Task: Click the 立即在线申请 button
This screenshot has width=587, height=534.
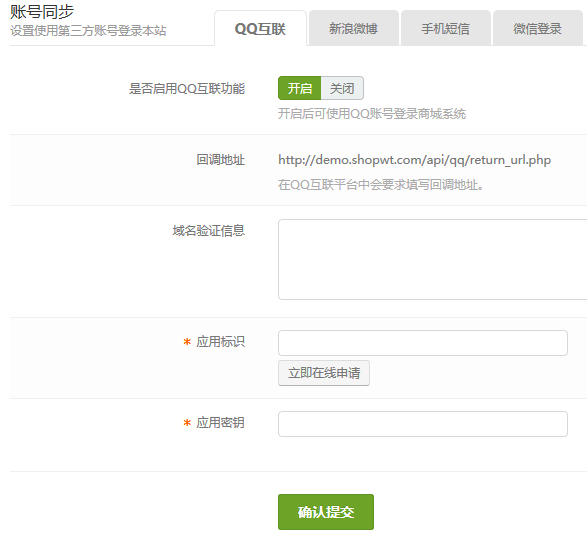Action: coord(324,373)
